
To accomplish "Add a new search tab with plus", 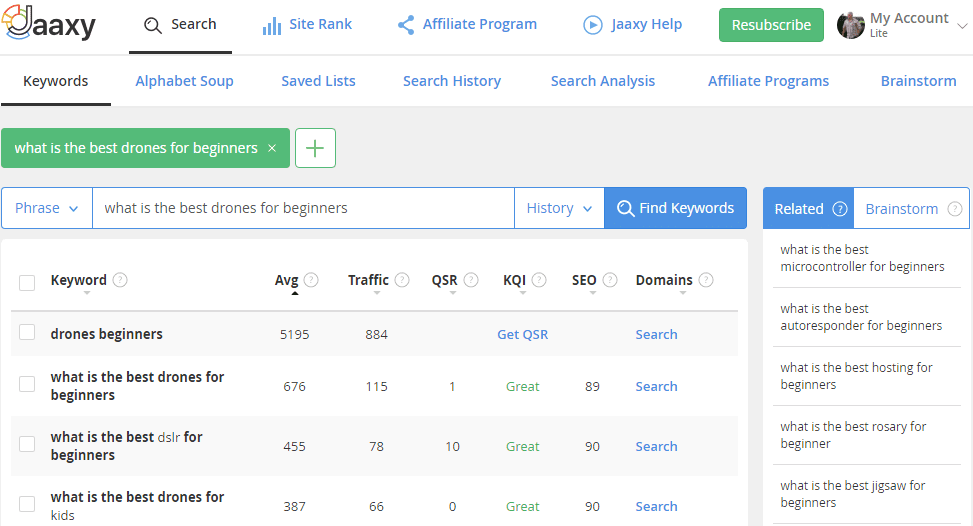I will [315, 148].
